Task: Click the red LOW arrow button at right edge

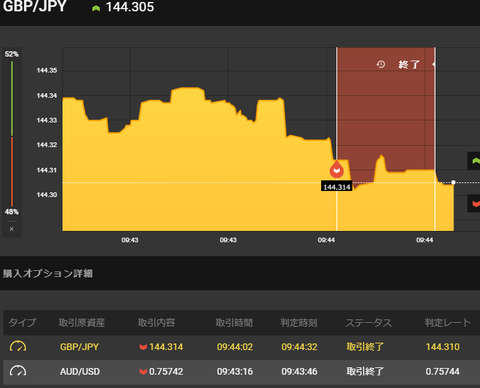Action: click(474, 203)
